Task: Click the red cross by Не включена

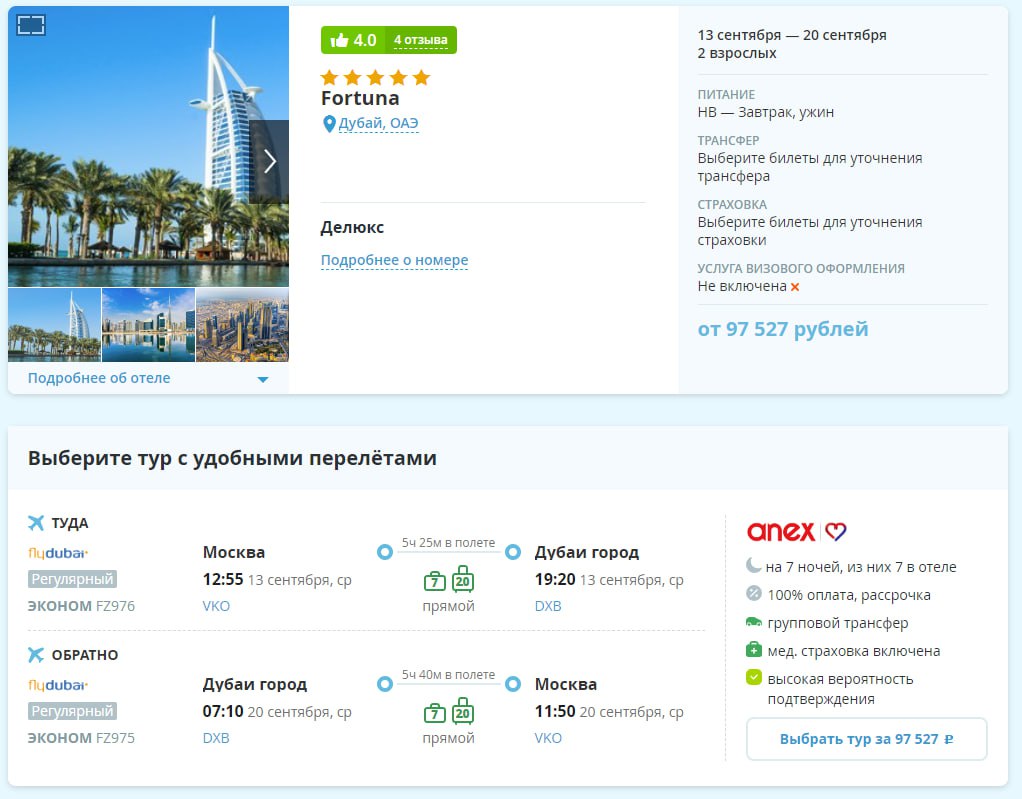Action: coord(795,287)
